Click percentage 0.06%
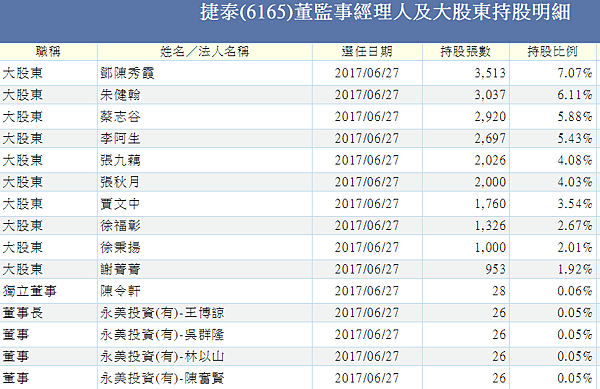This screenshot has height=389, width=600. tap(575, 291)
